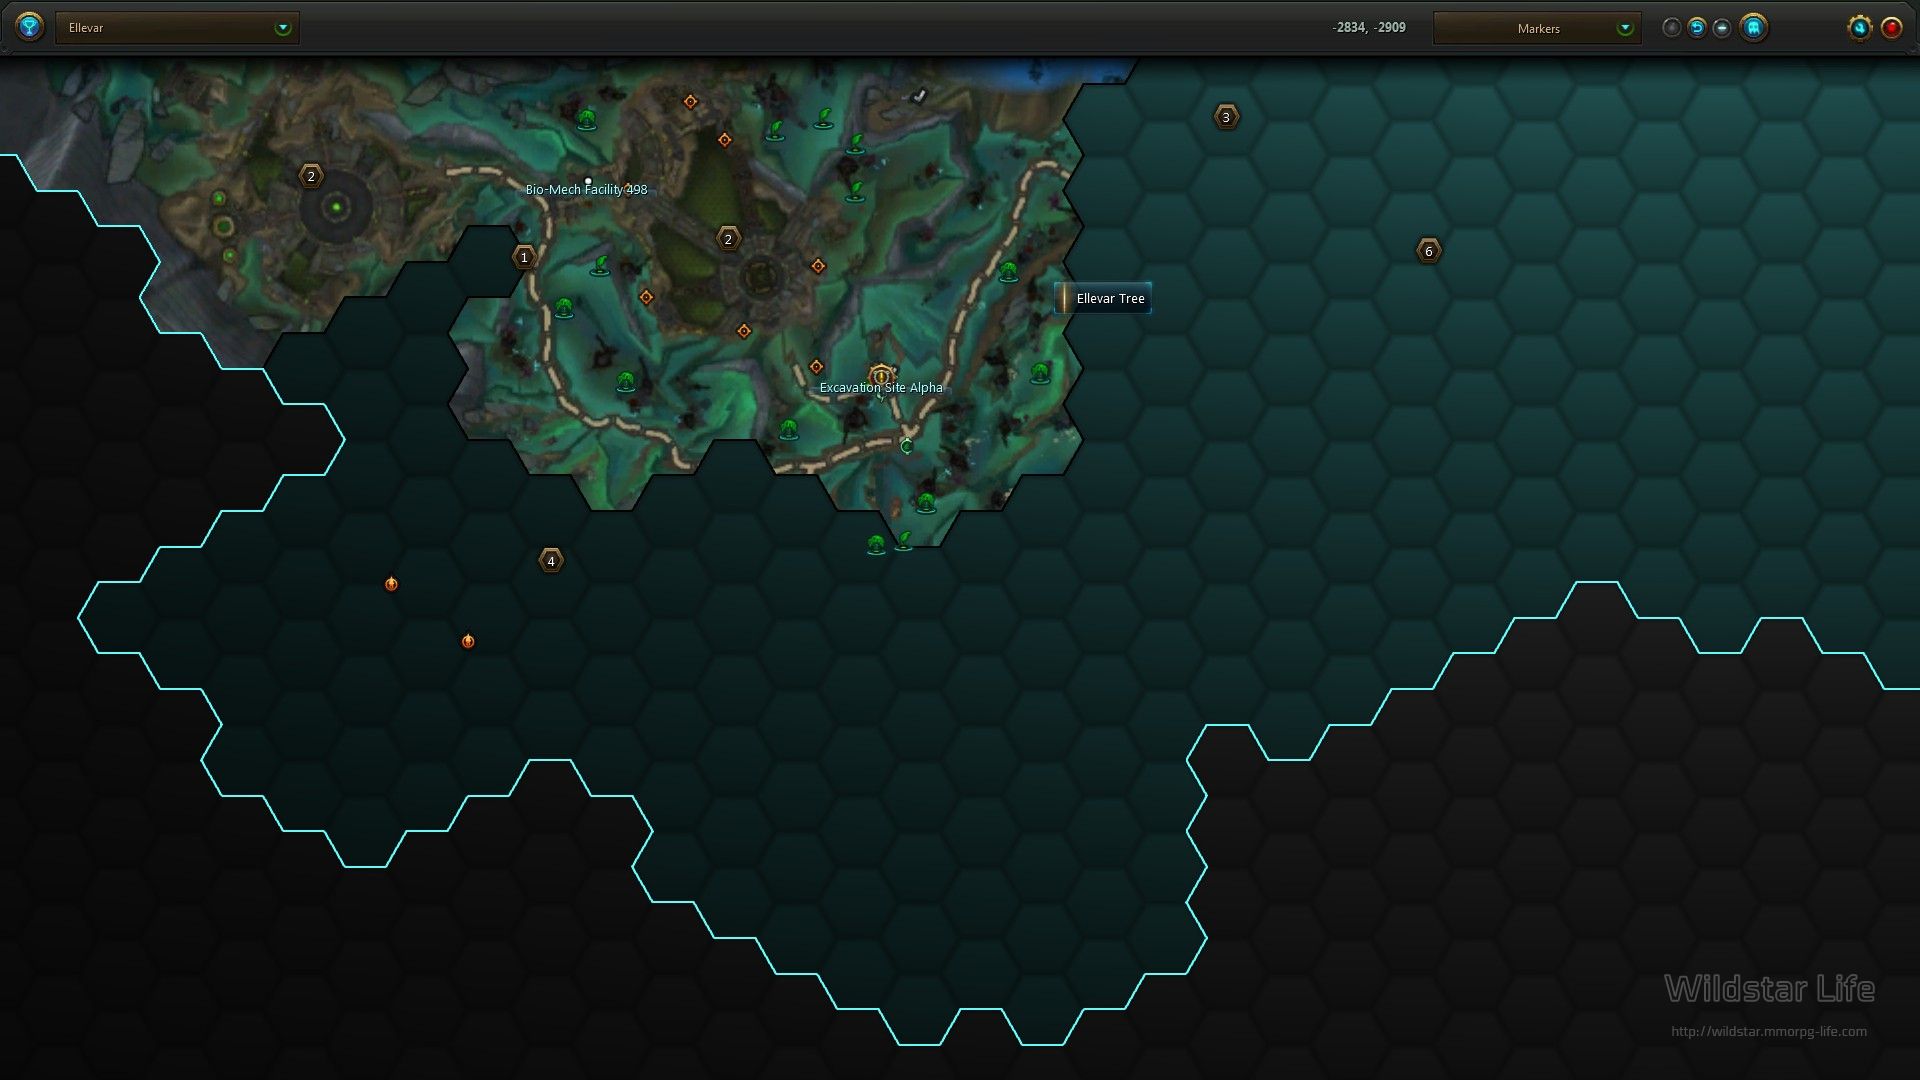Click marker 2 right of Bio-Mech Facility label

[x=728, y=239]
